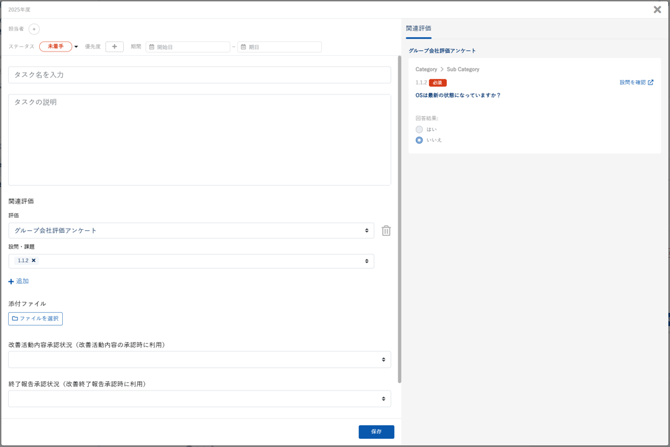Click the plus button next to 優先度
The image size is (670, 447).
(x=114, y=47)
